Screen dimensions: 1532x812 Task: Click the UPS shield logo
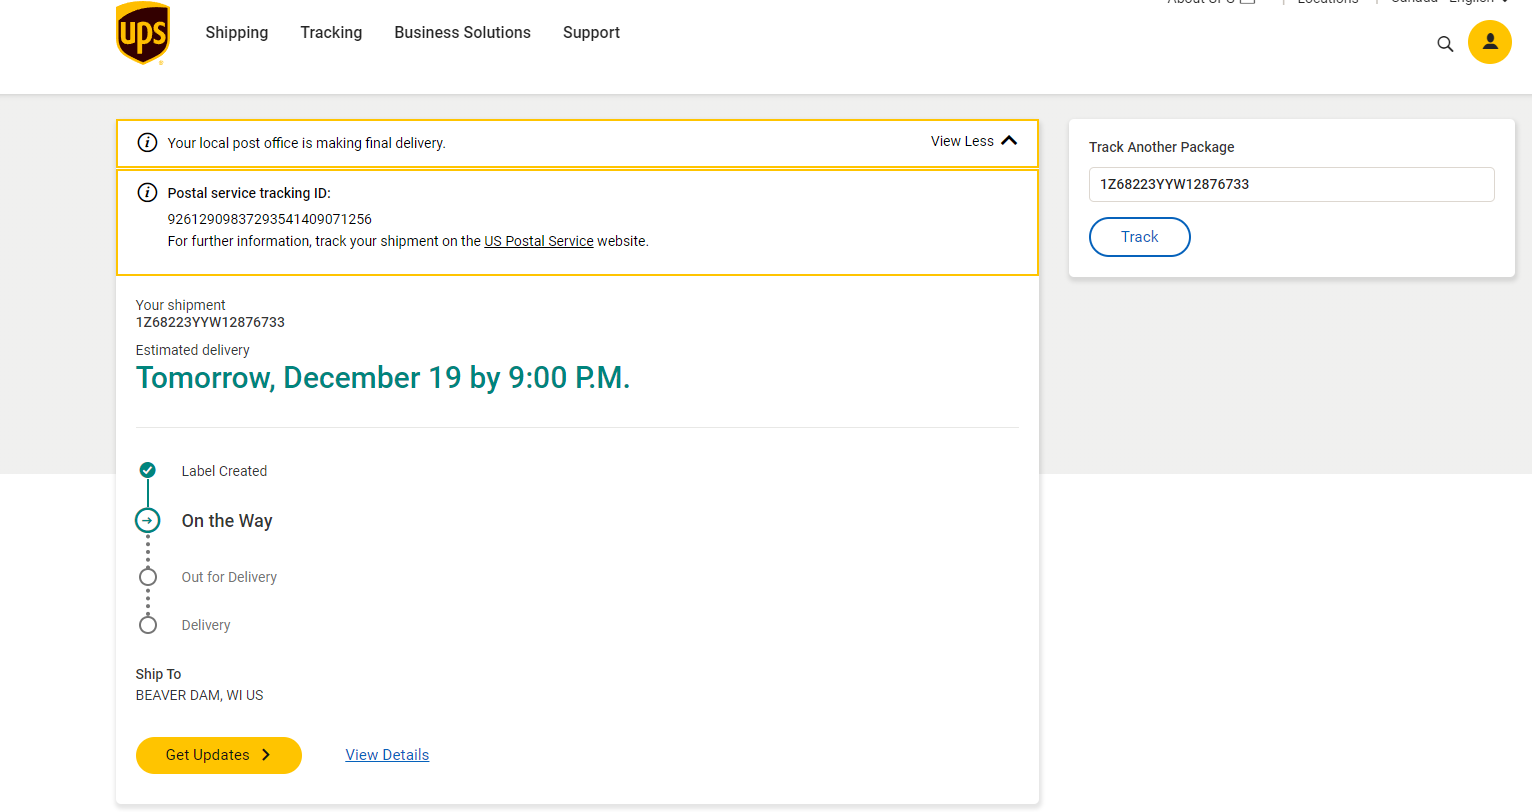[143, 33]
